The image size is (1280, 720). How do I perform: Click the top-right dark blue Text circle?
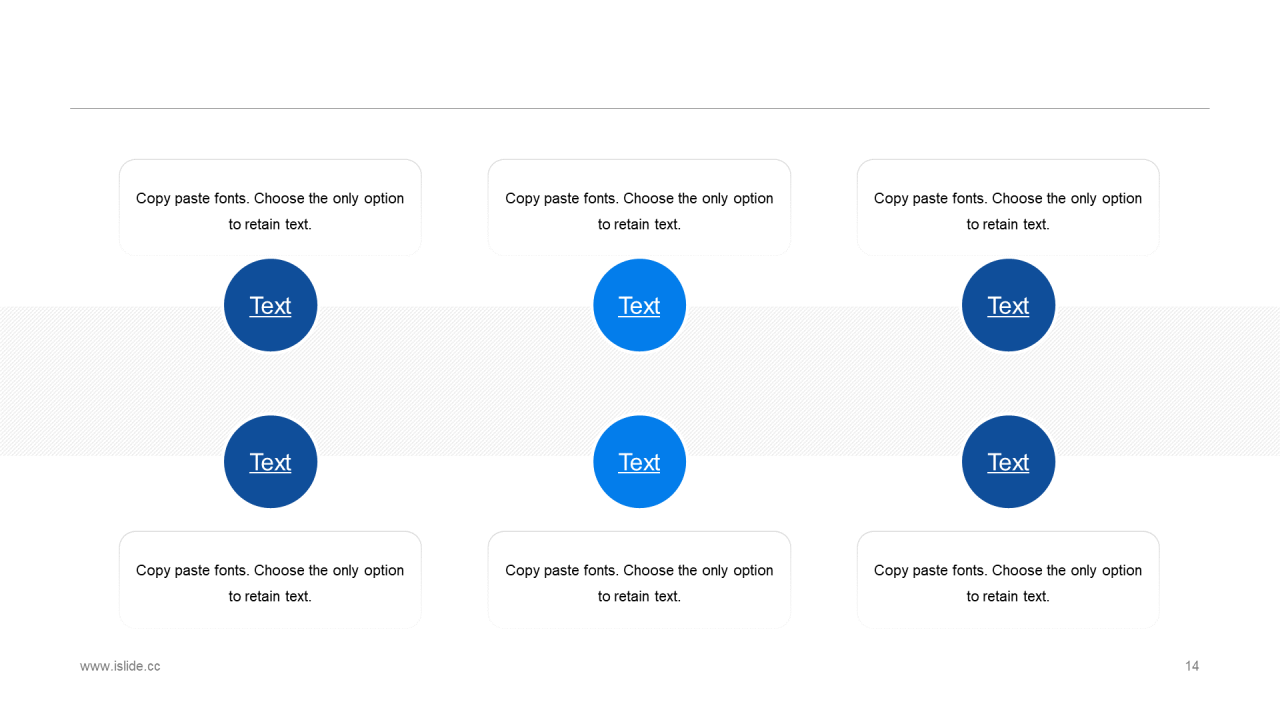click(x=1008, y=305)
